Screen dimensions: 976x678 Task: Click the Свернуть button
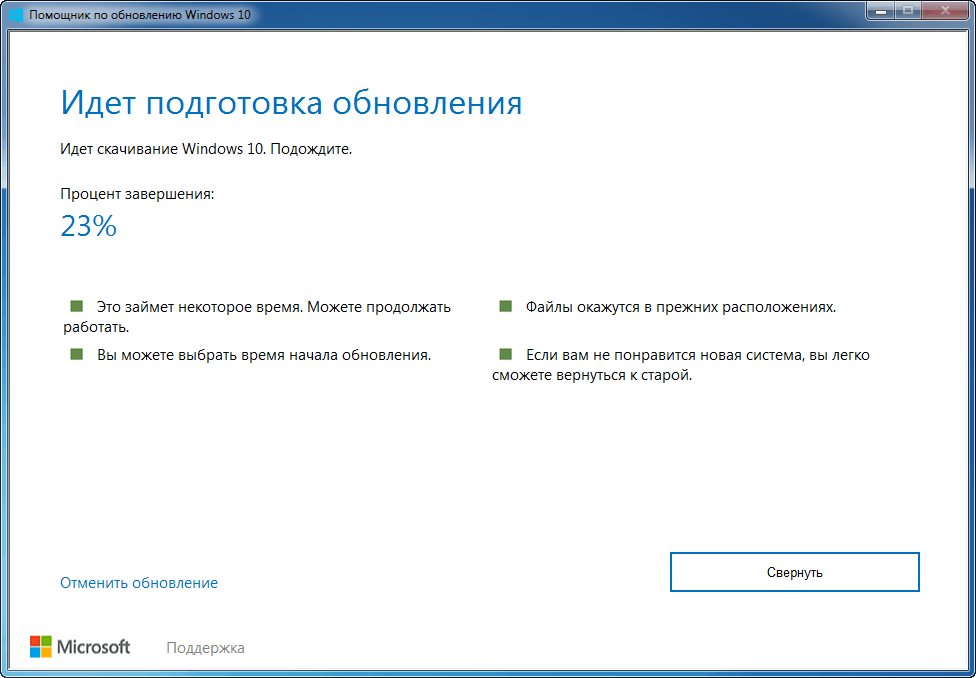(x=794, y=572)
